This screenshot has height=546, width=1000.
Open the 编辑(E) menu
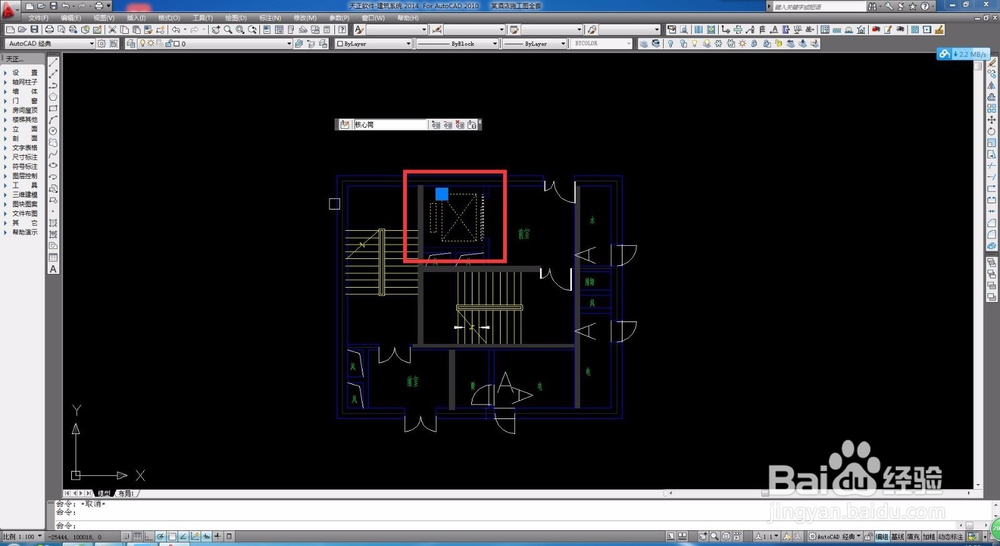(x=71, y=18)
